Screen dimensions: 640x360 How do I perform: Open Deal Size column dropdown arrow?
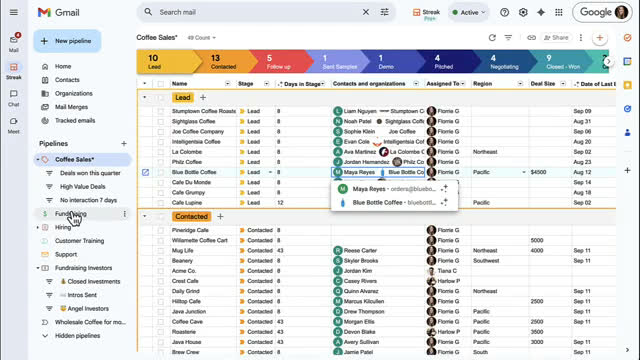click(x=563, y=84)
